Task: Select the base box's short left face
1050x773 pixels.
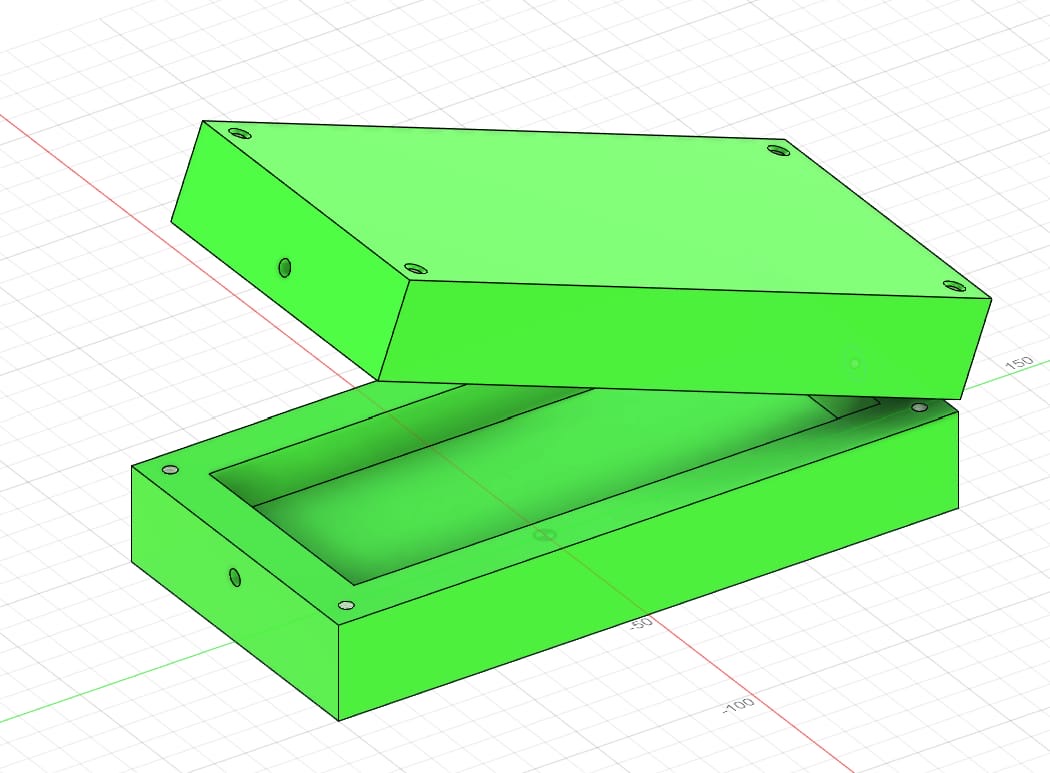Action: pos(234,593)
